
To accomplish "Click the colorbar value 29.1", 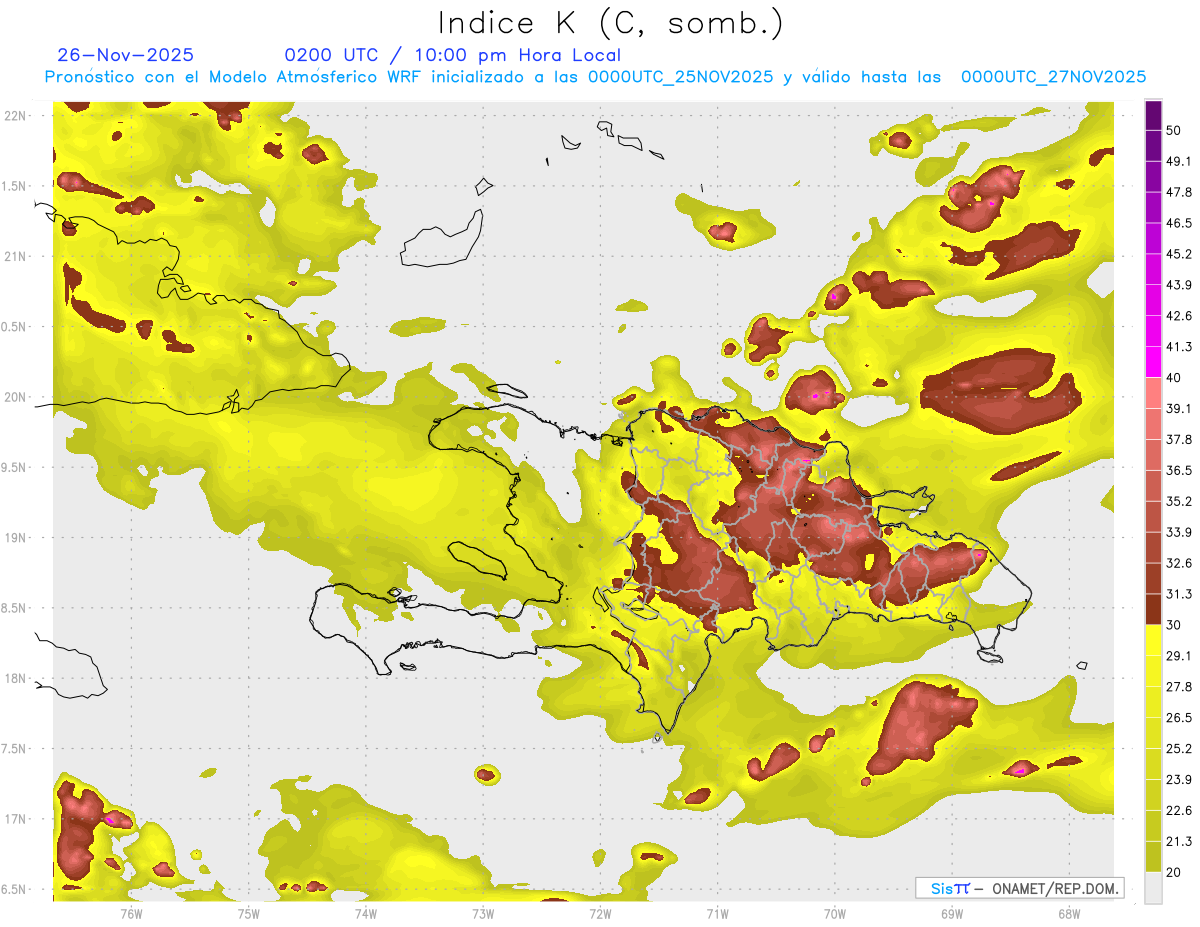I will coord(1179,655).
